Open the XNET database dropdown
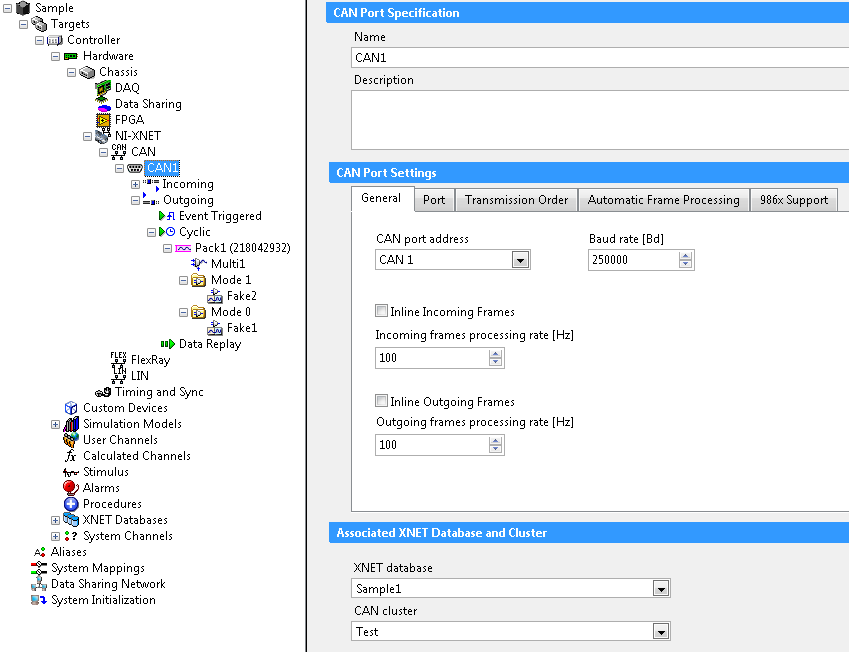The image size is (849, 652). click(x=660, y=589)
